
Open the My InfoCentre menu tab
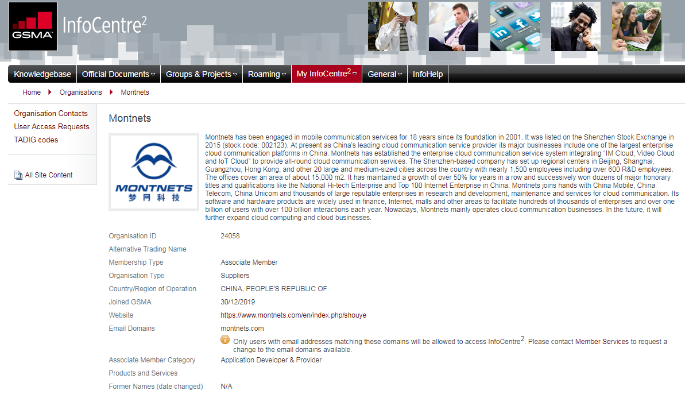327,74
